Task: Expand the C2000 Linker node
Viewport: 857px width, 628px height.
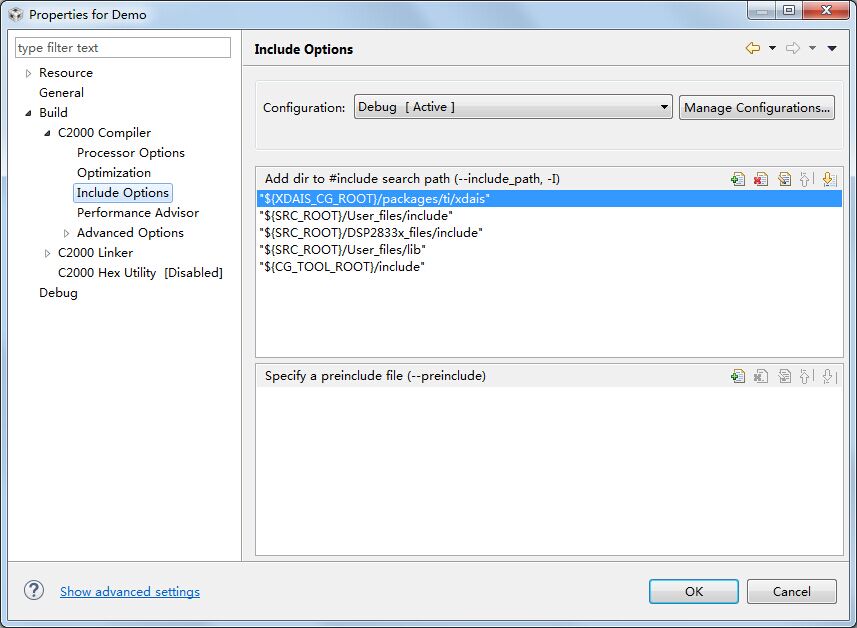Action: 47,253
